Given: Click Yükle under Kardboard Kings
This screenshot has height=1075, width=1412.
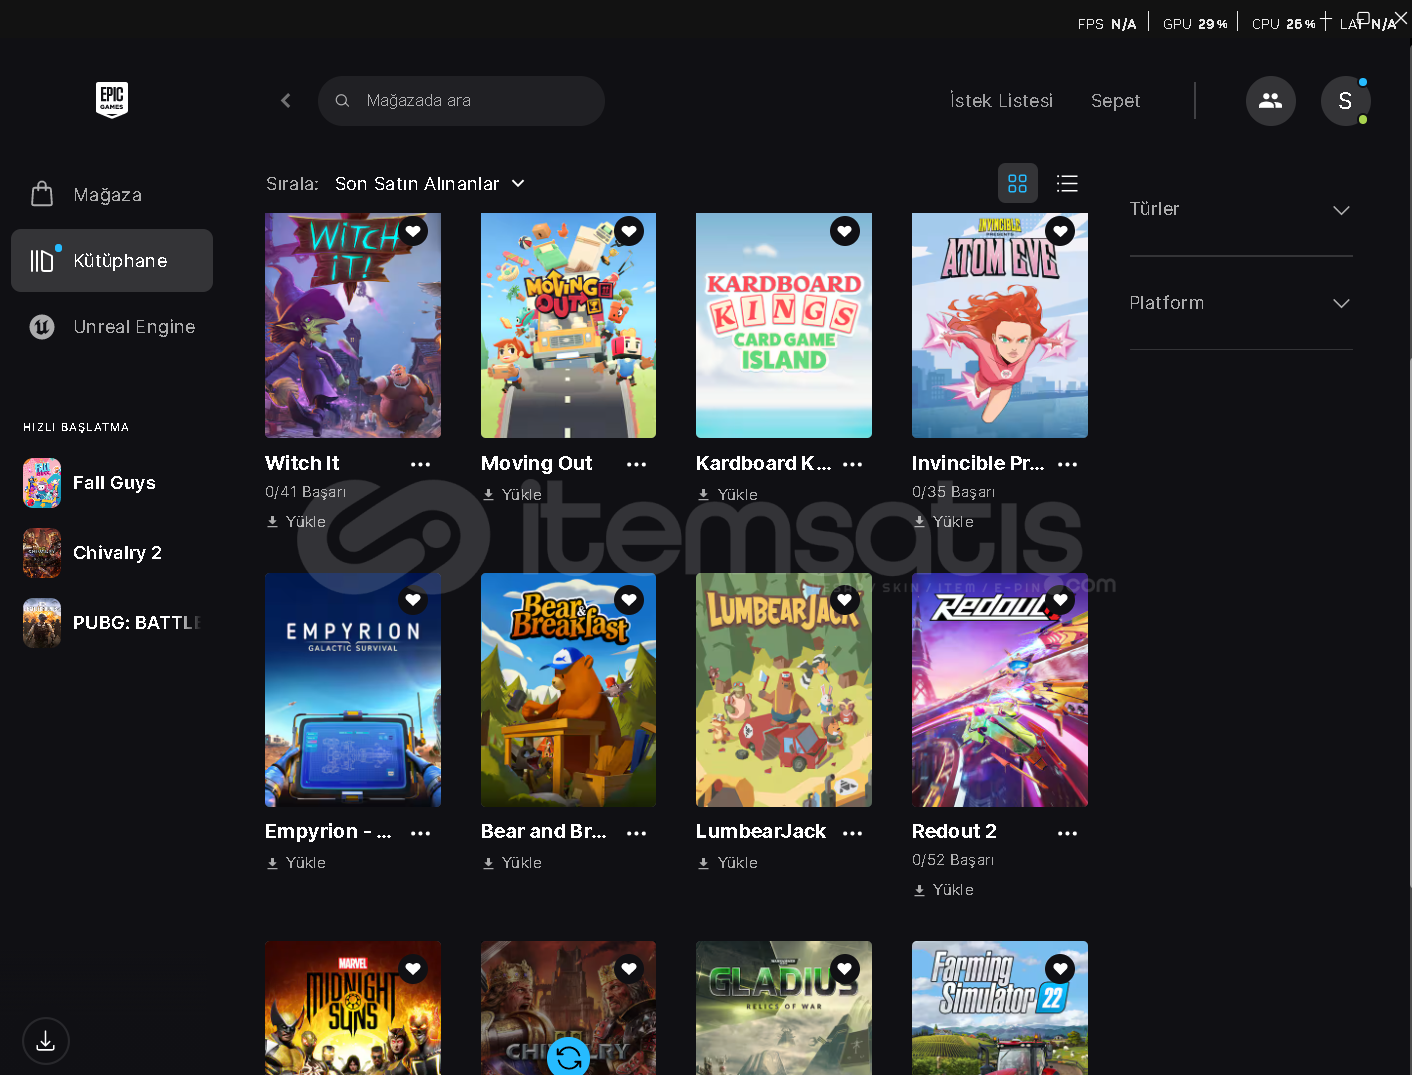Looking at the screenshot, I should pos(728,495).
